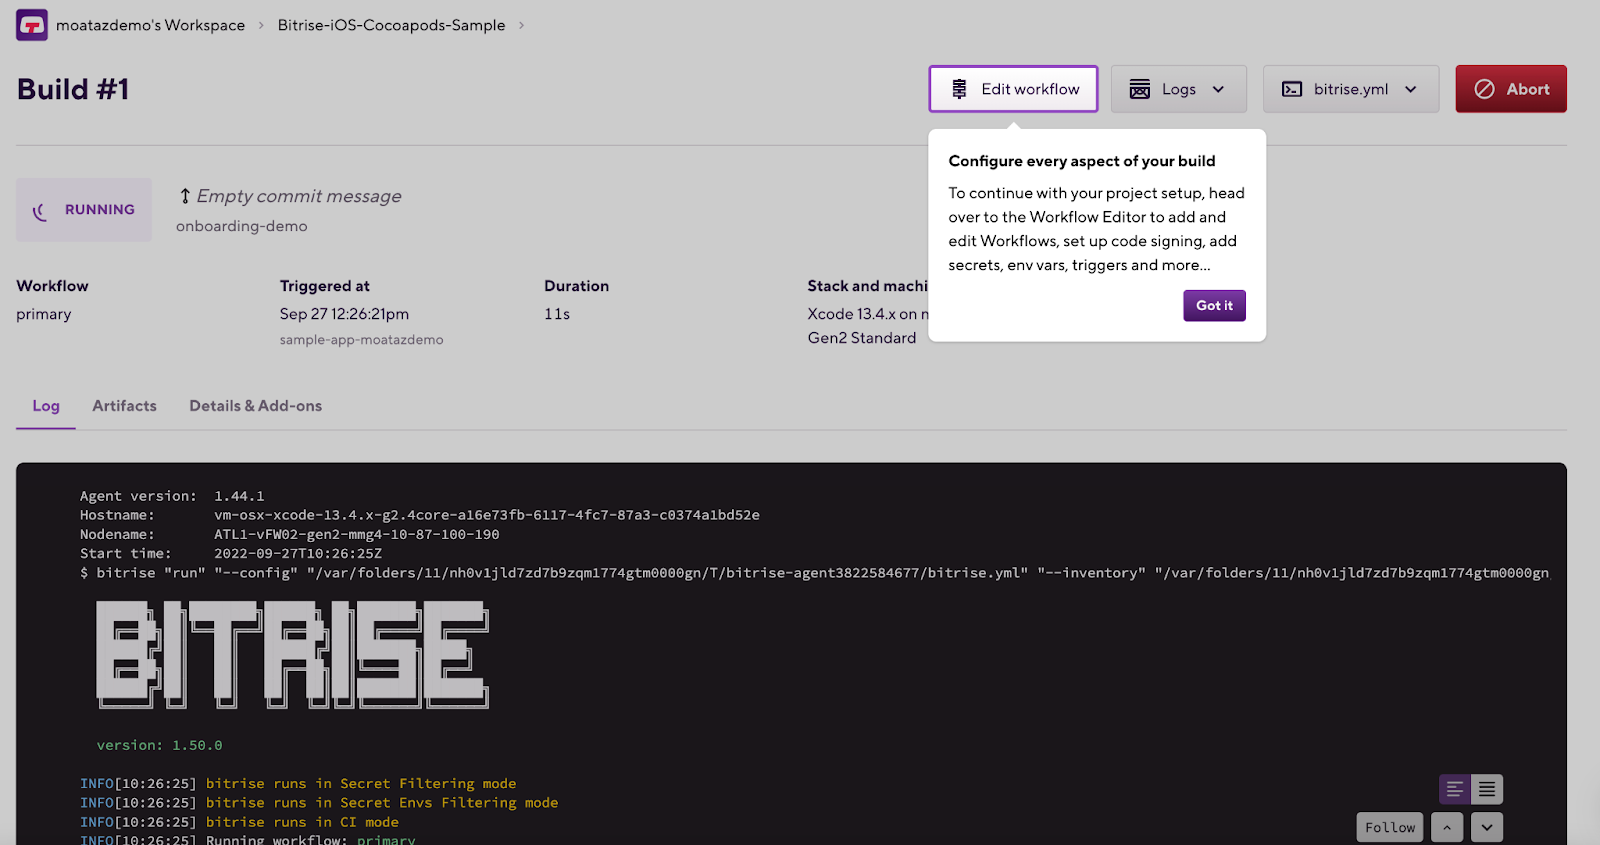
Task: Click the Edit workflow button
Action: (x=1013, y=89)
